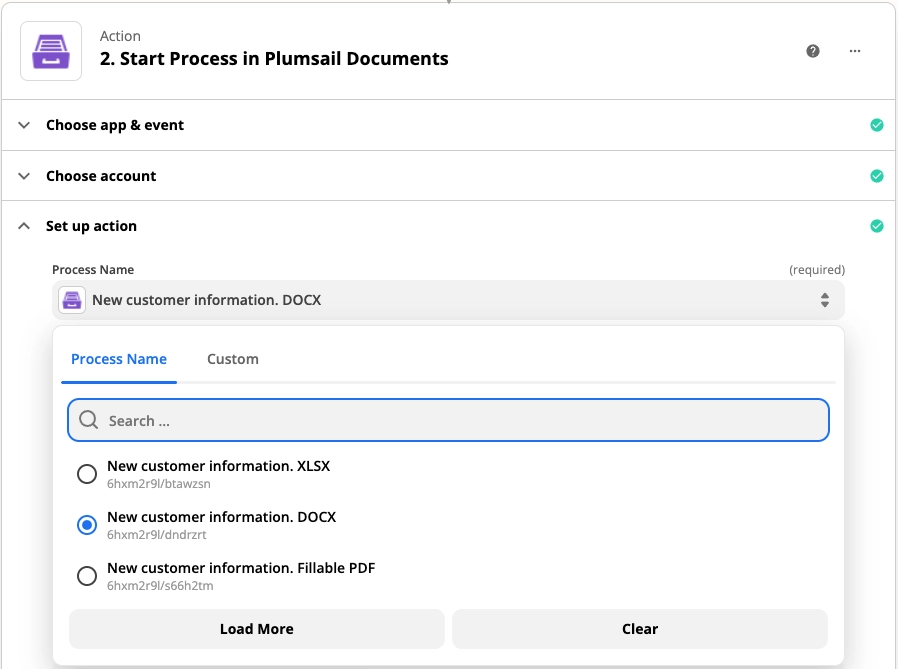
Task: Switch to the Custom tab
Action: (233, 359)
